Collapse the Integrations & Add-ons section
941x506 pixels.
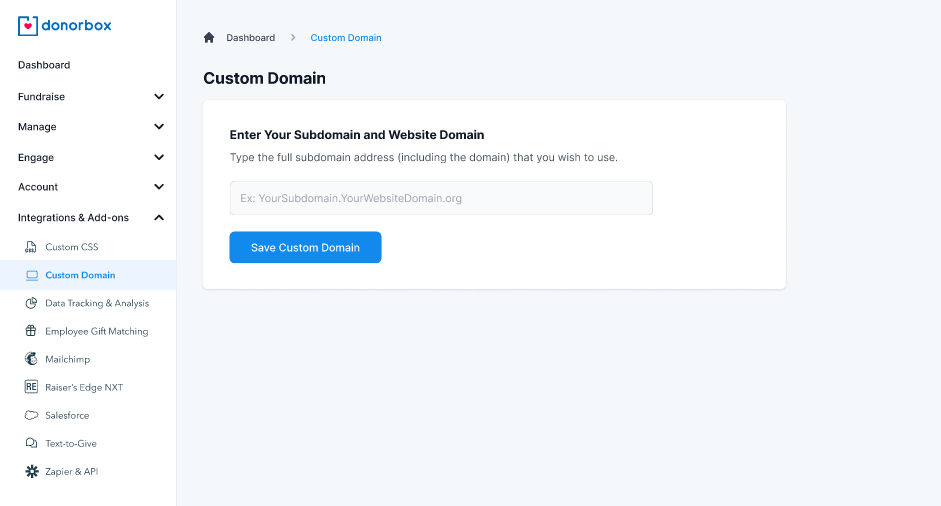coord(159,217)
